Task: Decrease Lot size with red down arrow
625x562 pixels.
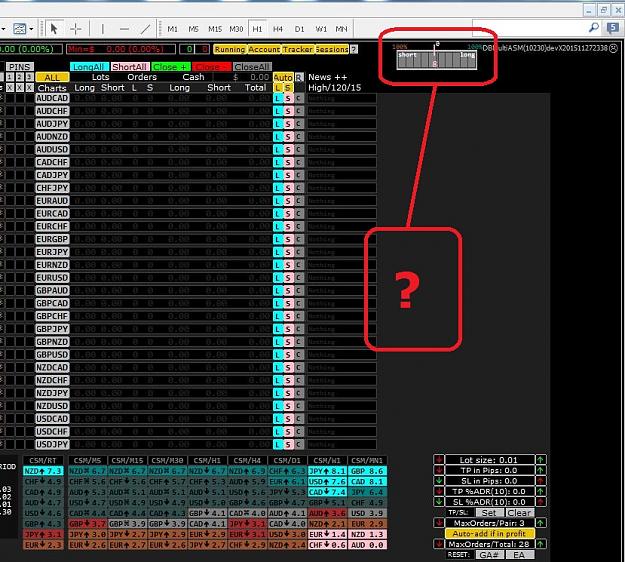Action: pyautogui.click(x=439, y=460)
